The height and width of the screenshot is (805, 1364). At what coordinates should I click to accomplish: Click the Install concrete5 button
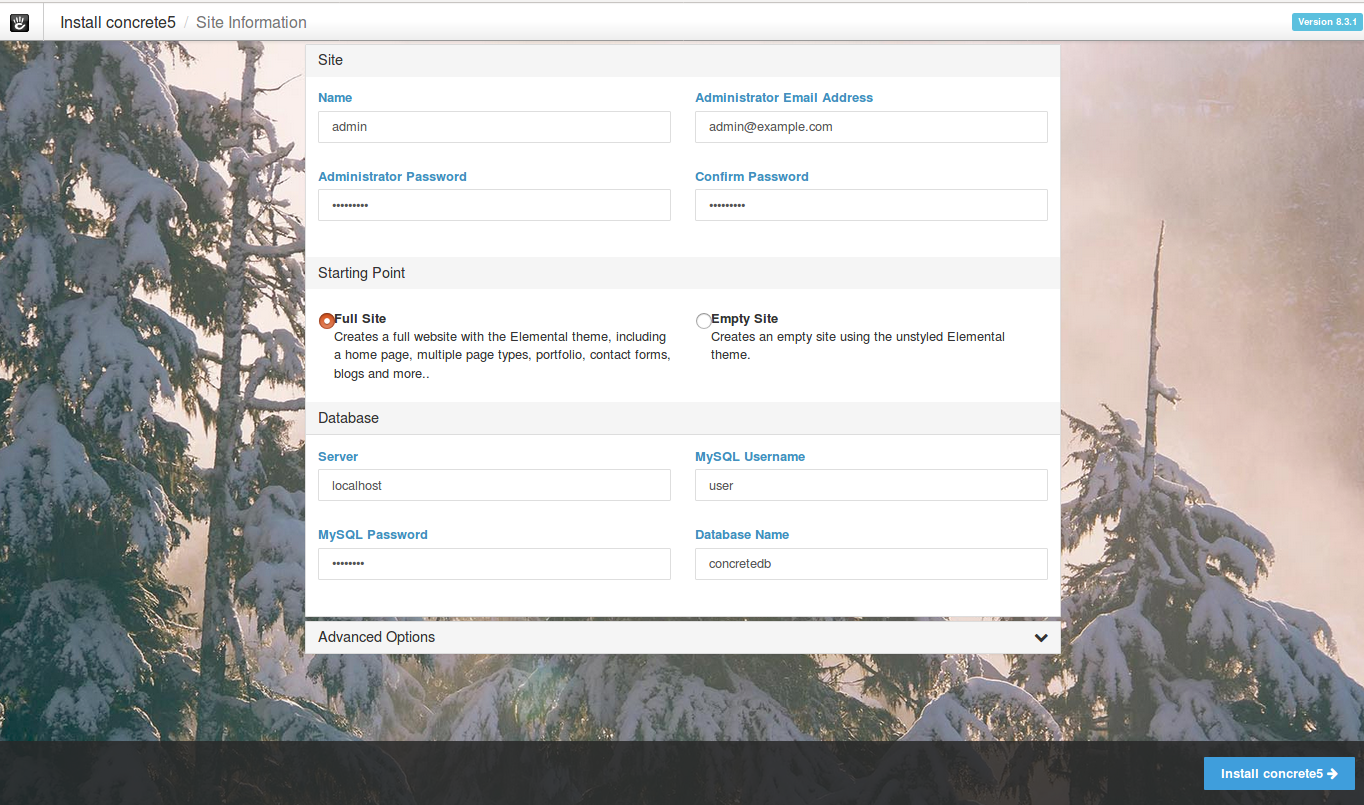click(x=1279, y=774)
